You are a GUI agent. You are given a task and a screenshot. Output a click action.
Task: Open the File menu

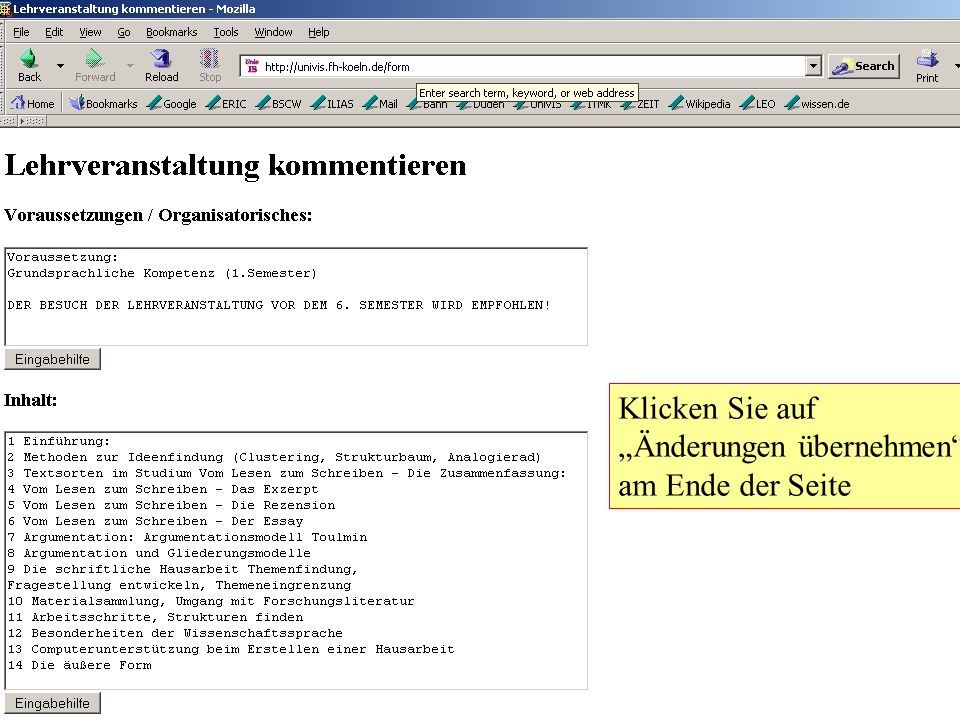click(x=21, y=32)
